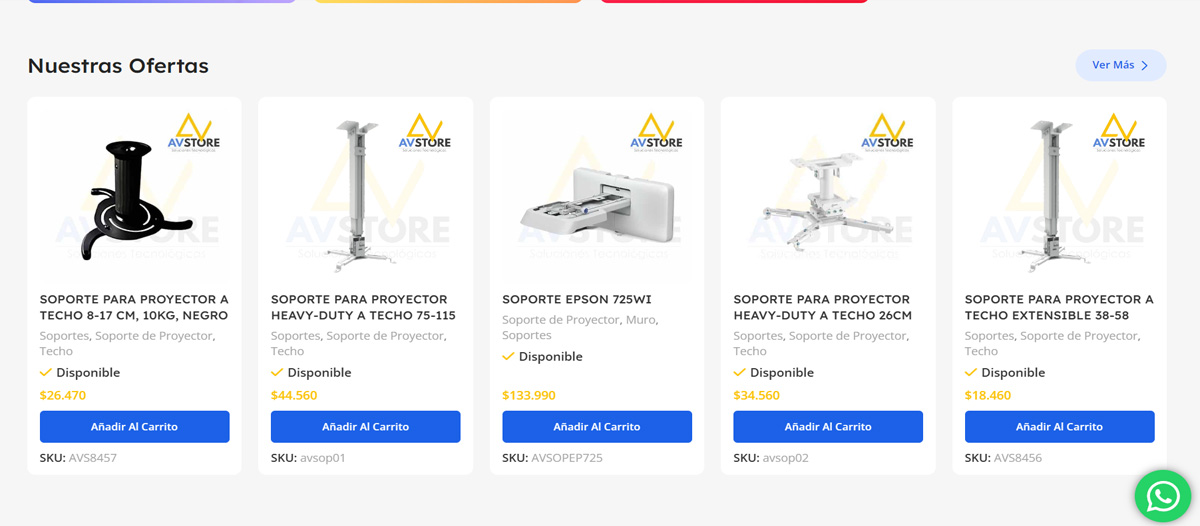Click AVStore logo on first product card
1200x526 pixels.
pyautogui.click(x=194, y=131)
